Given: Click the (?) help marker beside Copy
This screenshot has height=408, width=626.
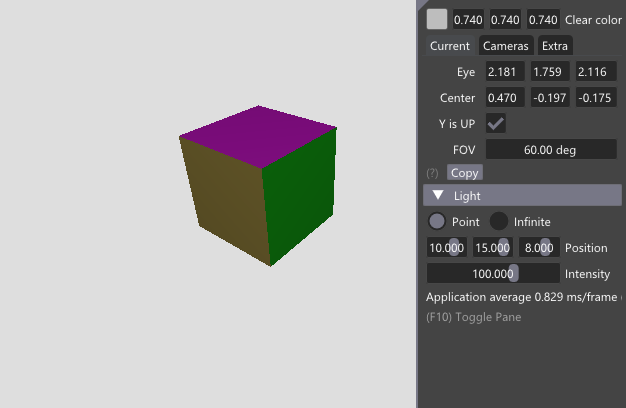Looking at the screenshot, I should (x=433, y=173).
